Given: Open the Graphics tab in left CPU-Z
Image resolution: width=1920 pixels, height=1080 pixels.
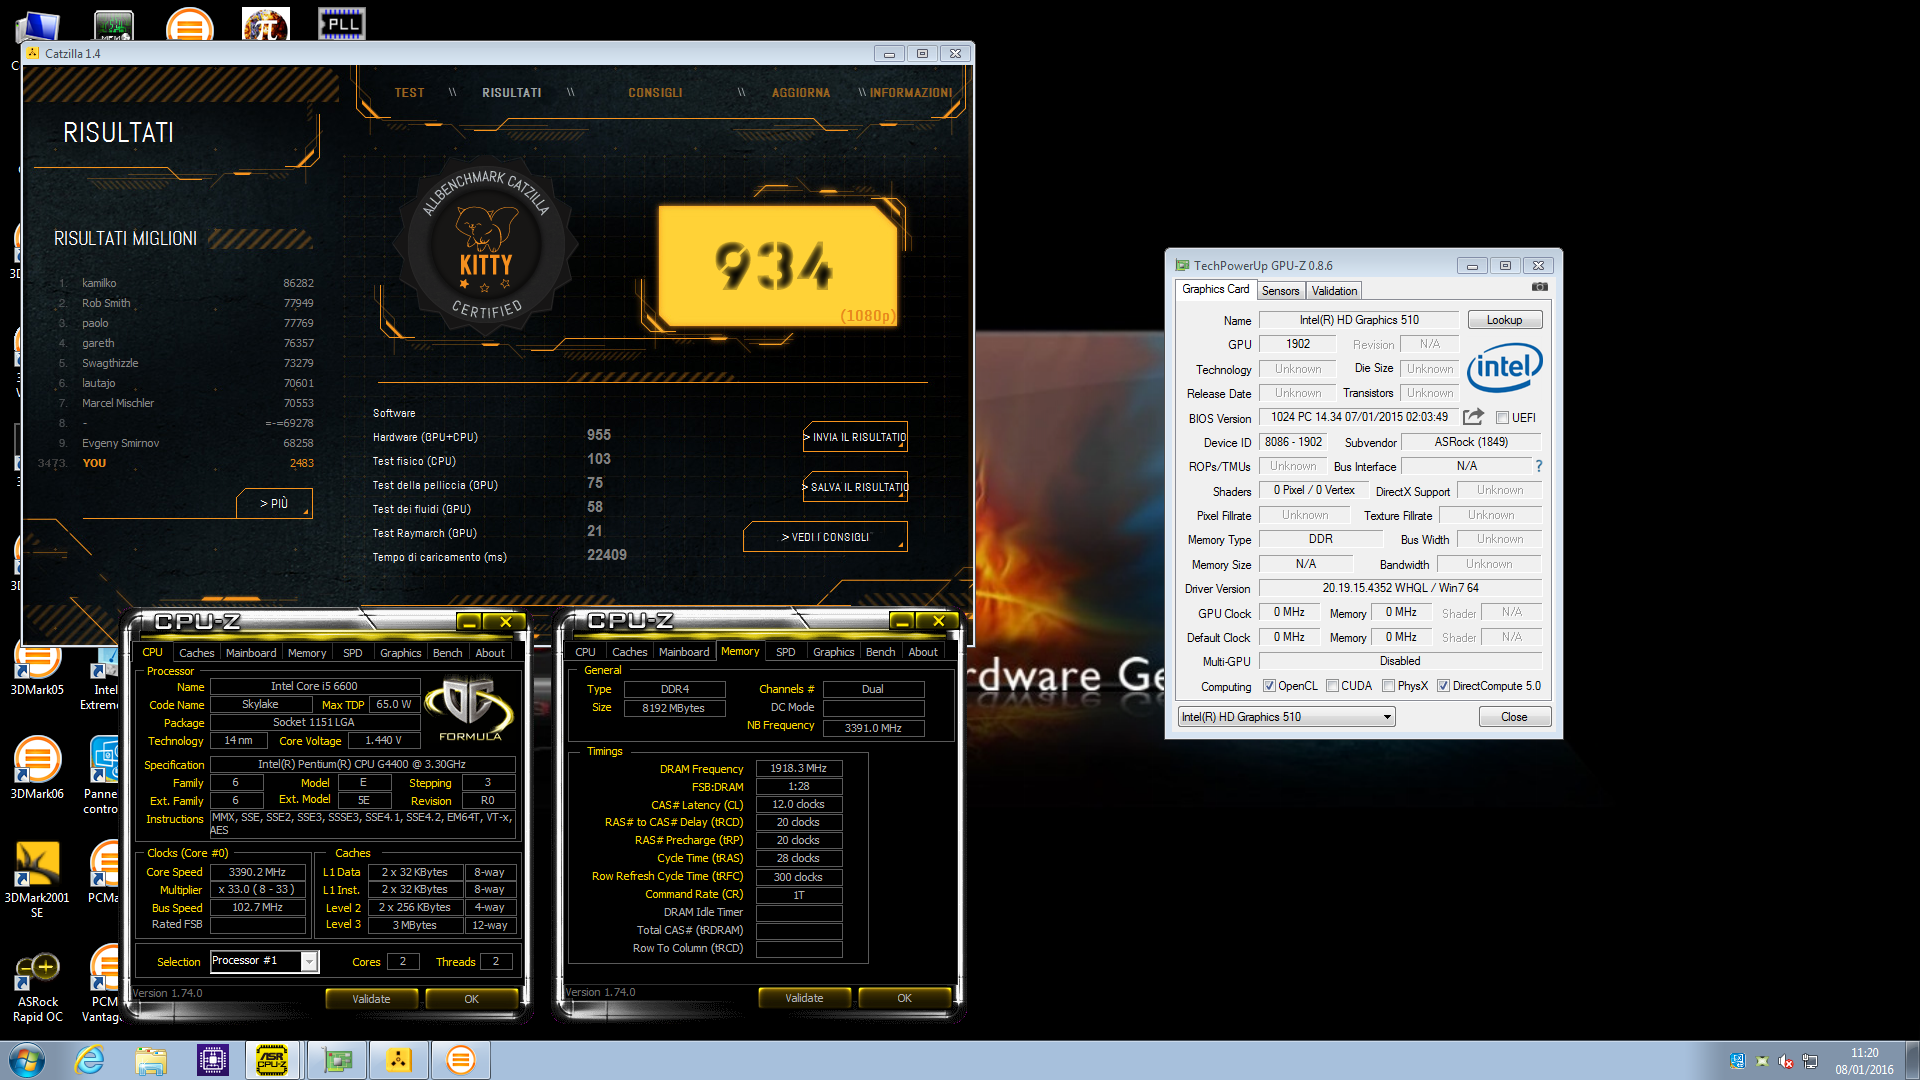Looking at the screenshot, I should (x=401, y=653).
